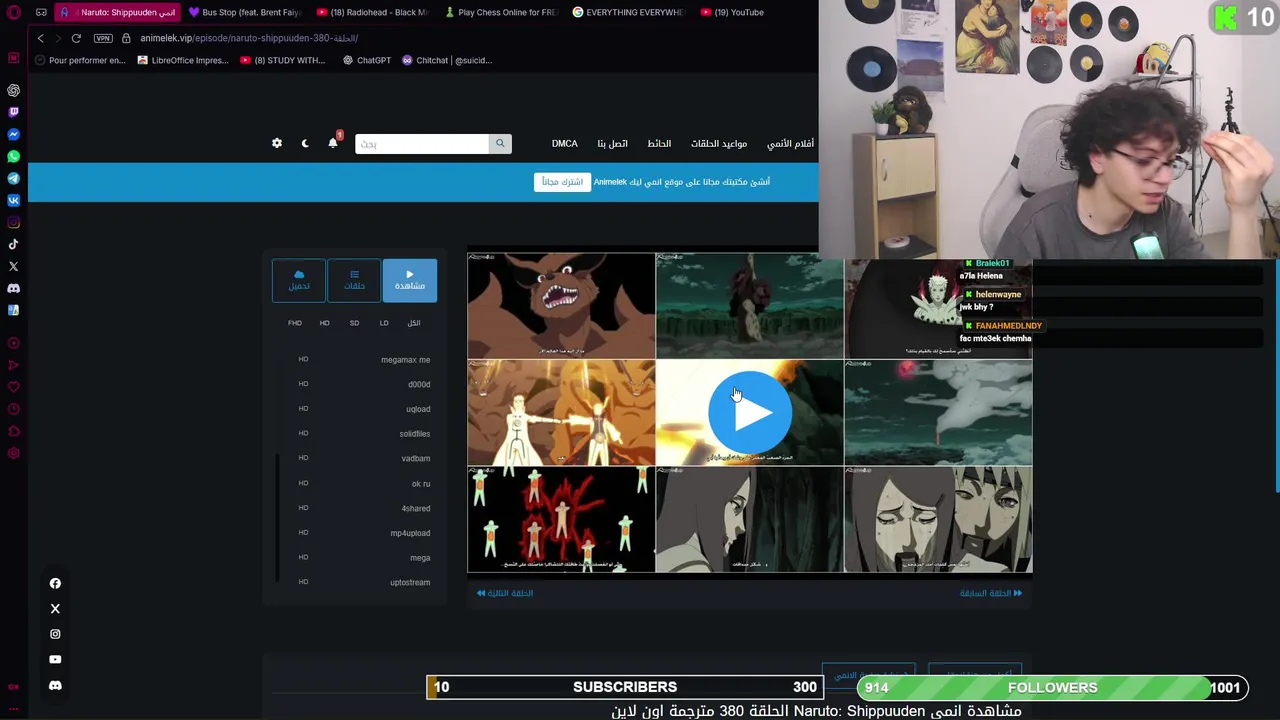
Task: Open TikTok in the browser sidebar
Action: coord(14,244)
